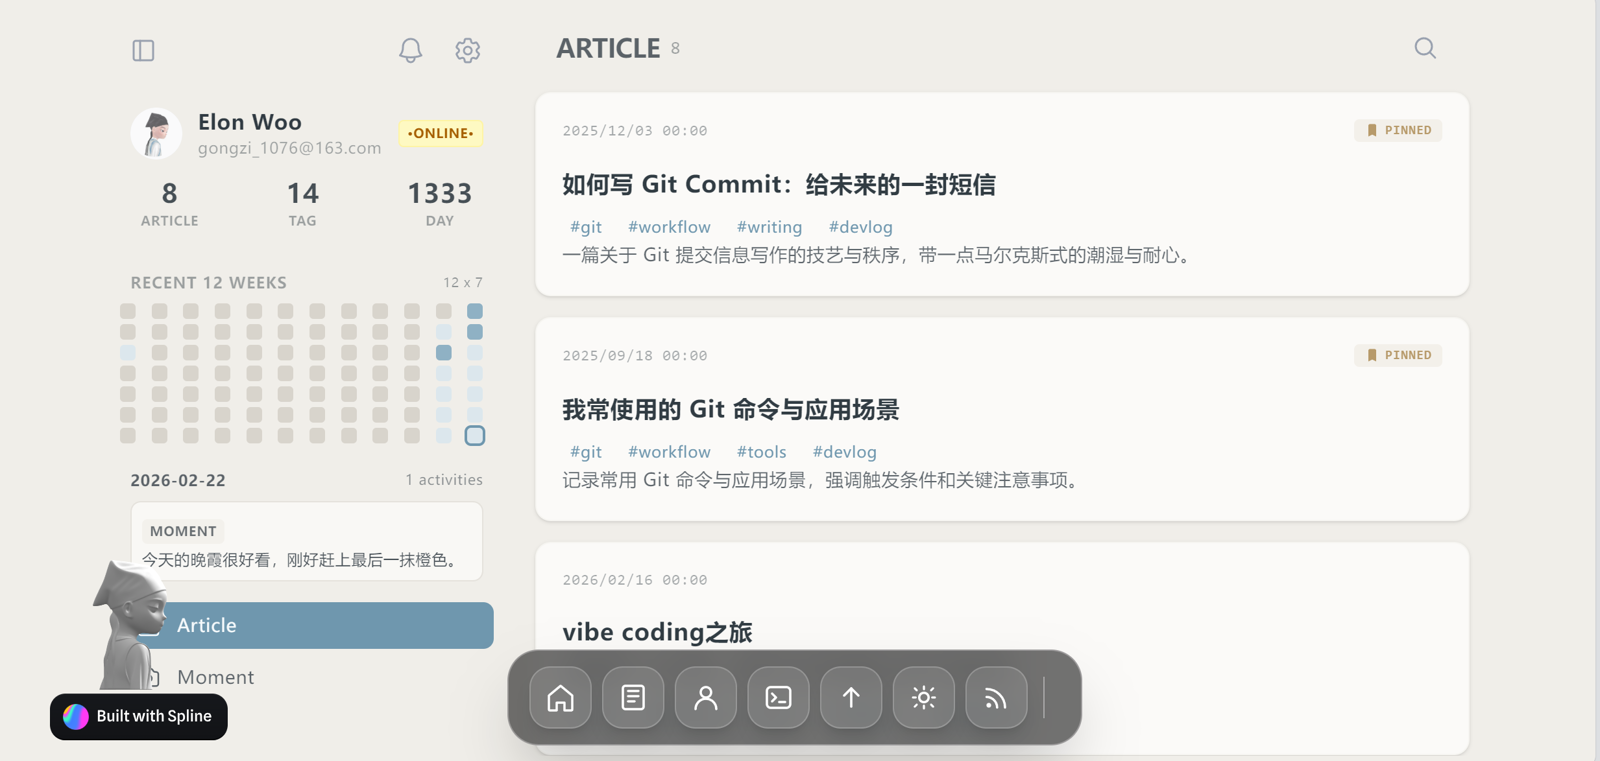Screen dimensions: 1600x761
Task: Click Elon Woo avatar image
Action: point(156,133)
